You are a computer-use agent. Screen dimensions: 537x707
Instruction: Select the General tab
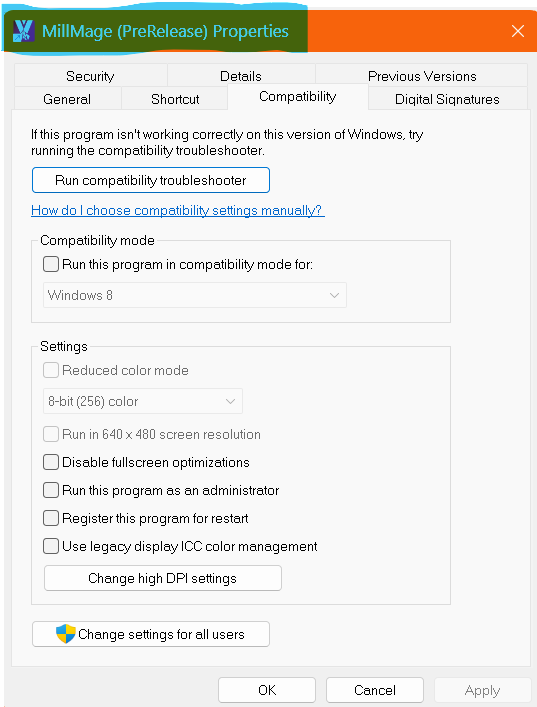tap(67, 99)
